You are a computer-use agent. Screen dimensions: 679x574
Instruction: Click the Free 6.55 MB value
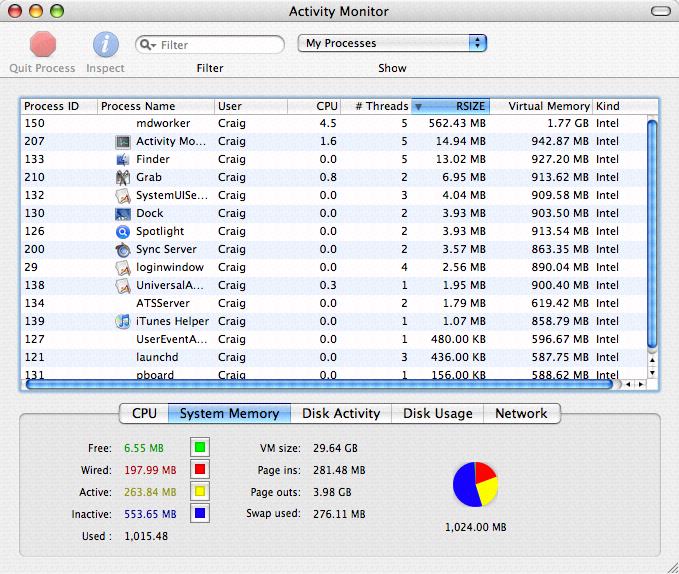pyautogui.click(x=144, y=448)
